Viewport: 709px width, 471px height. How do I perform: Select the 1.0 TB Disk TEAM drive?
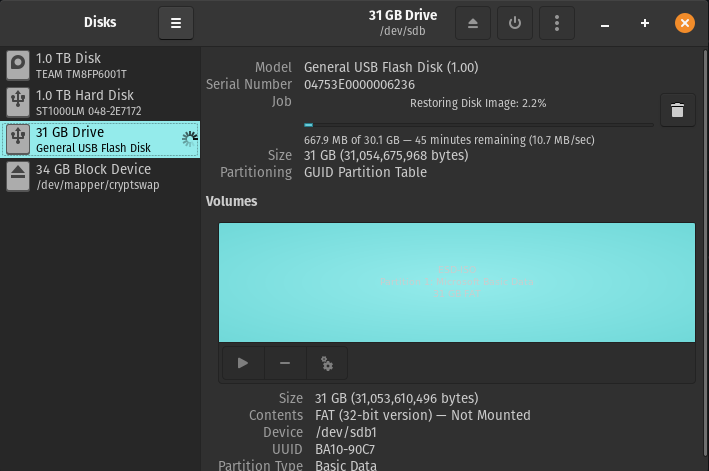point(100,66)
